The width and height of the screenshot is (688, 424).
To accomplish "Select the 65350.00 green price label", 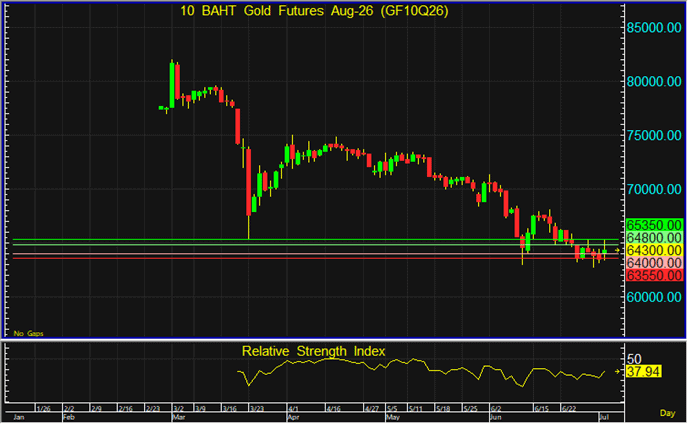I will 654,226.
